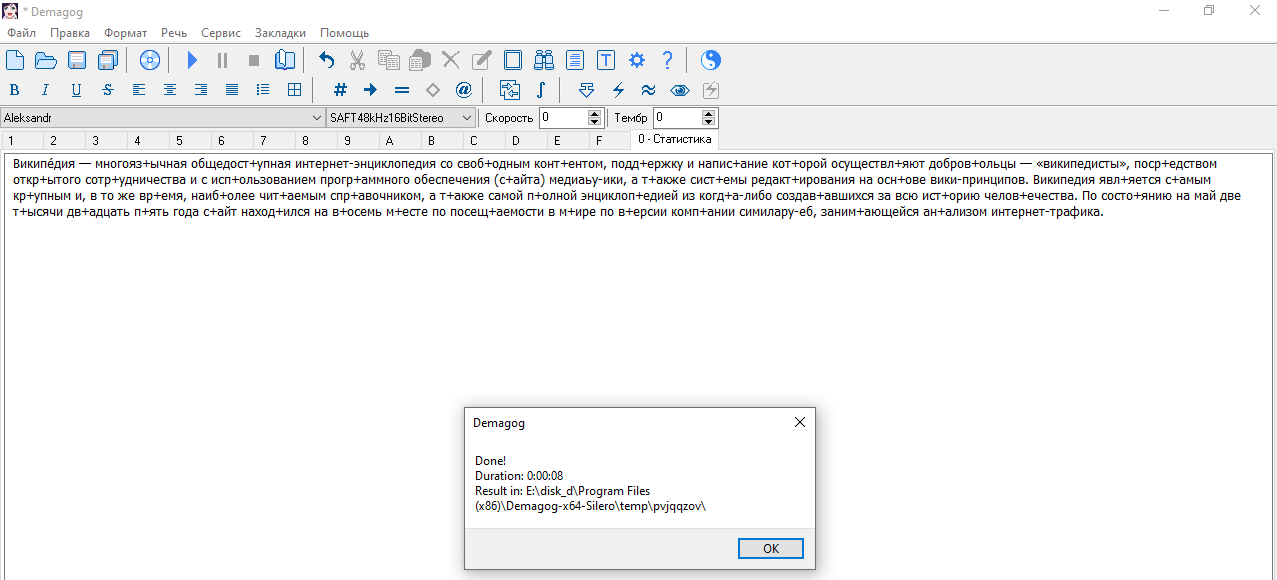
Task: Click the yin-yang icon in toolbar
Action: tap(710, 60)
